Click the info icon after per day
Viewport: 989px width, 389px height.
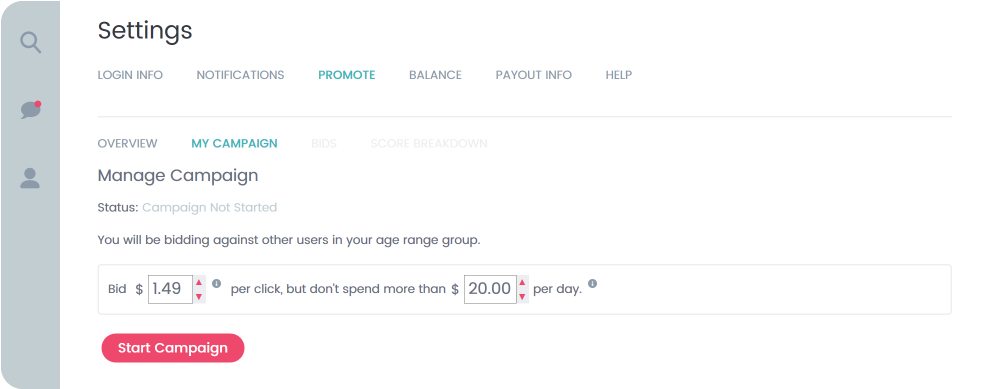click(x=592, y=284)
